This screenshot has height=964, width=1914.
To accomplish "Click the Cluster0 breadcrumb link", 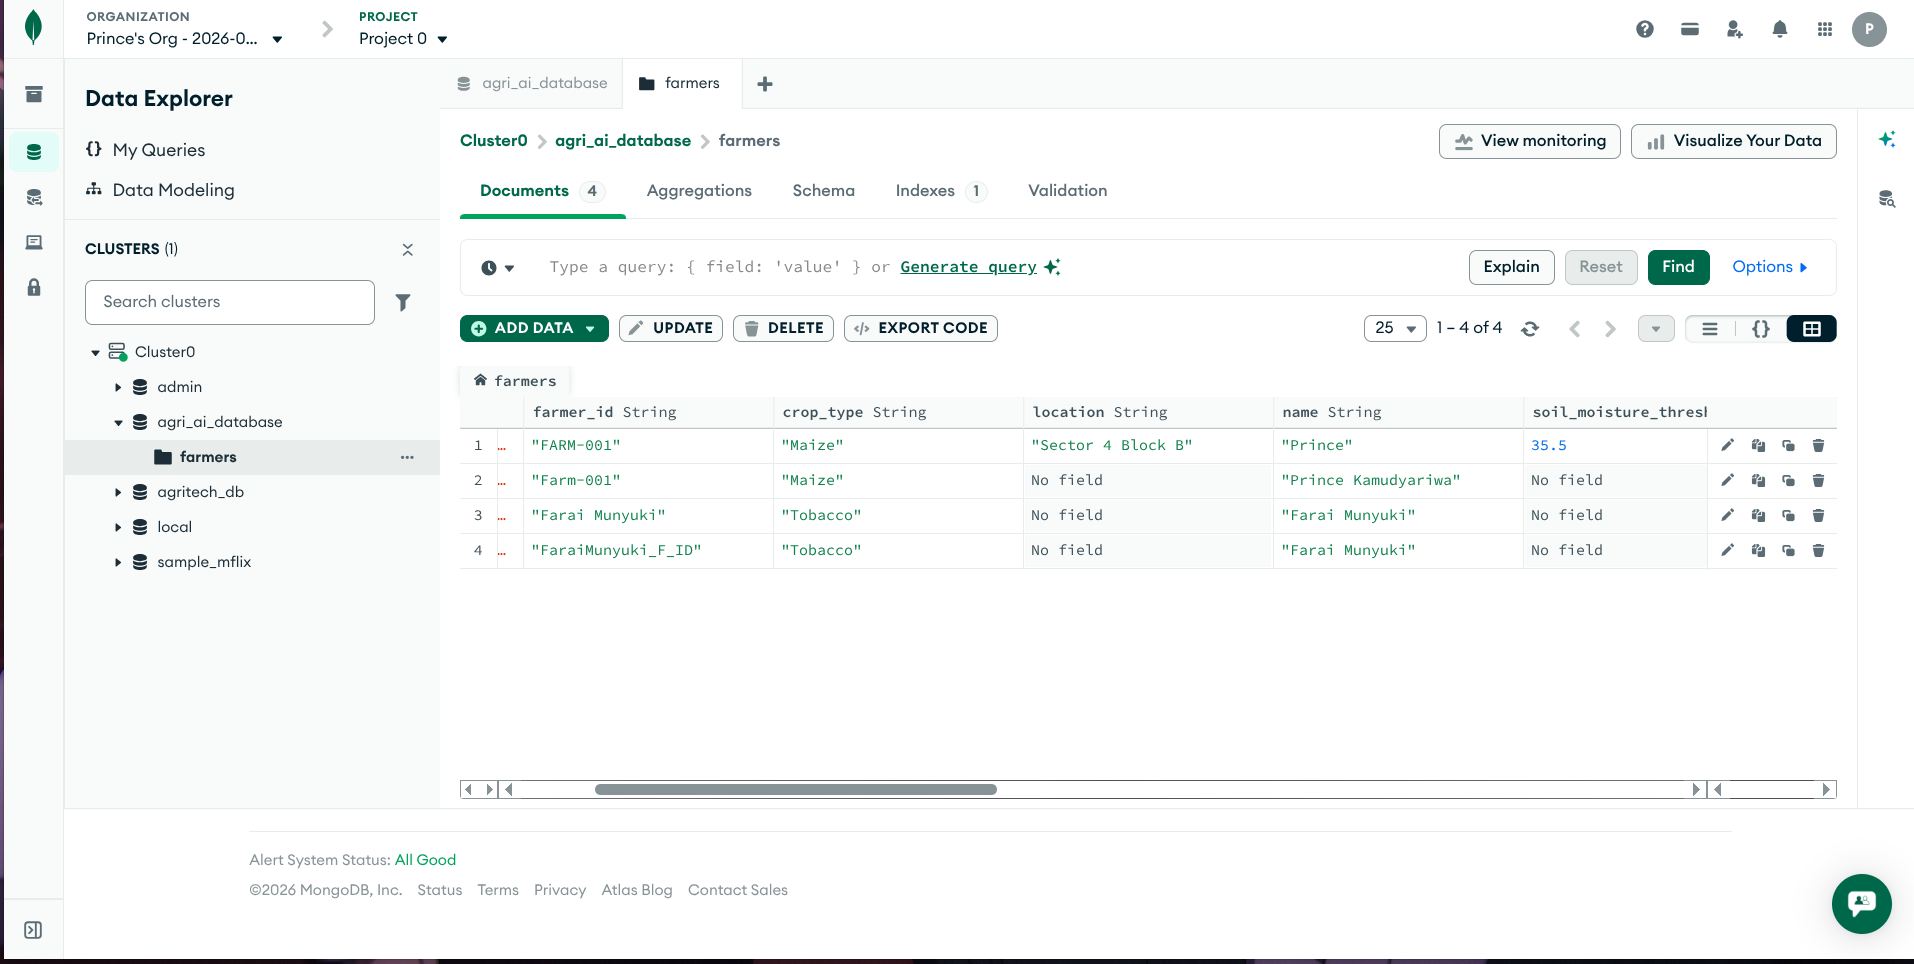I will (493, 141).
